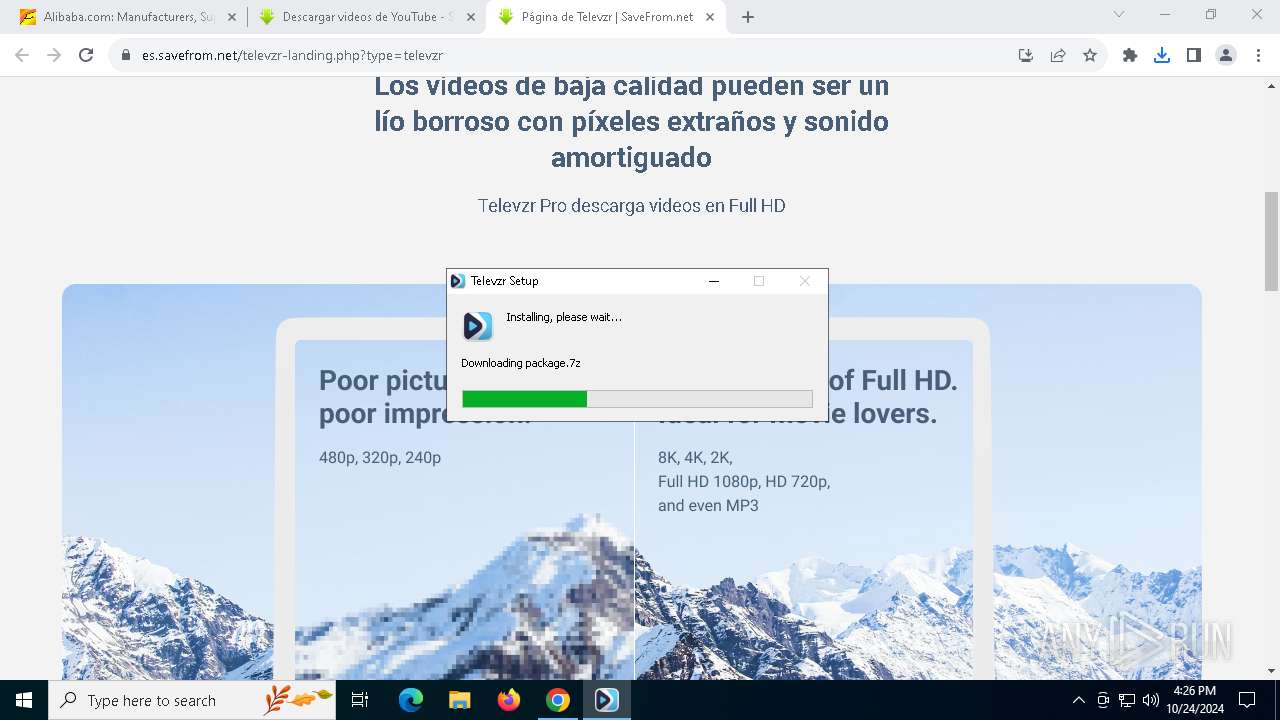Click the Televzr Setup installer progress bar

637,399
